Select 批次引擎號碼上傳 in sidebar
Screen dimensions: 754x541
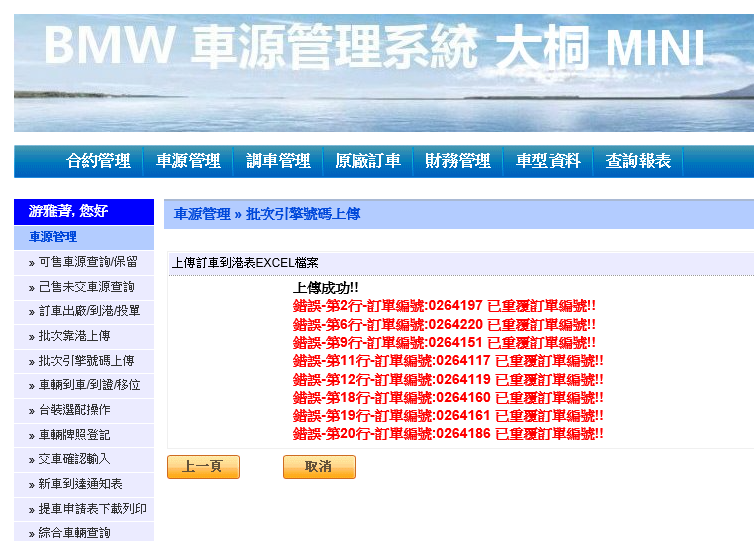click(87, 361)
